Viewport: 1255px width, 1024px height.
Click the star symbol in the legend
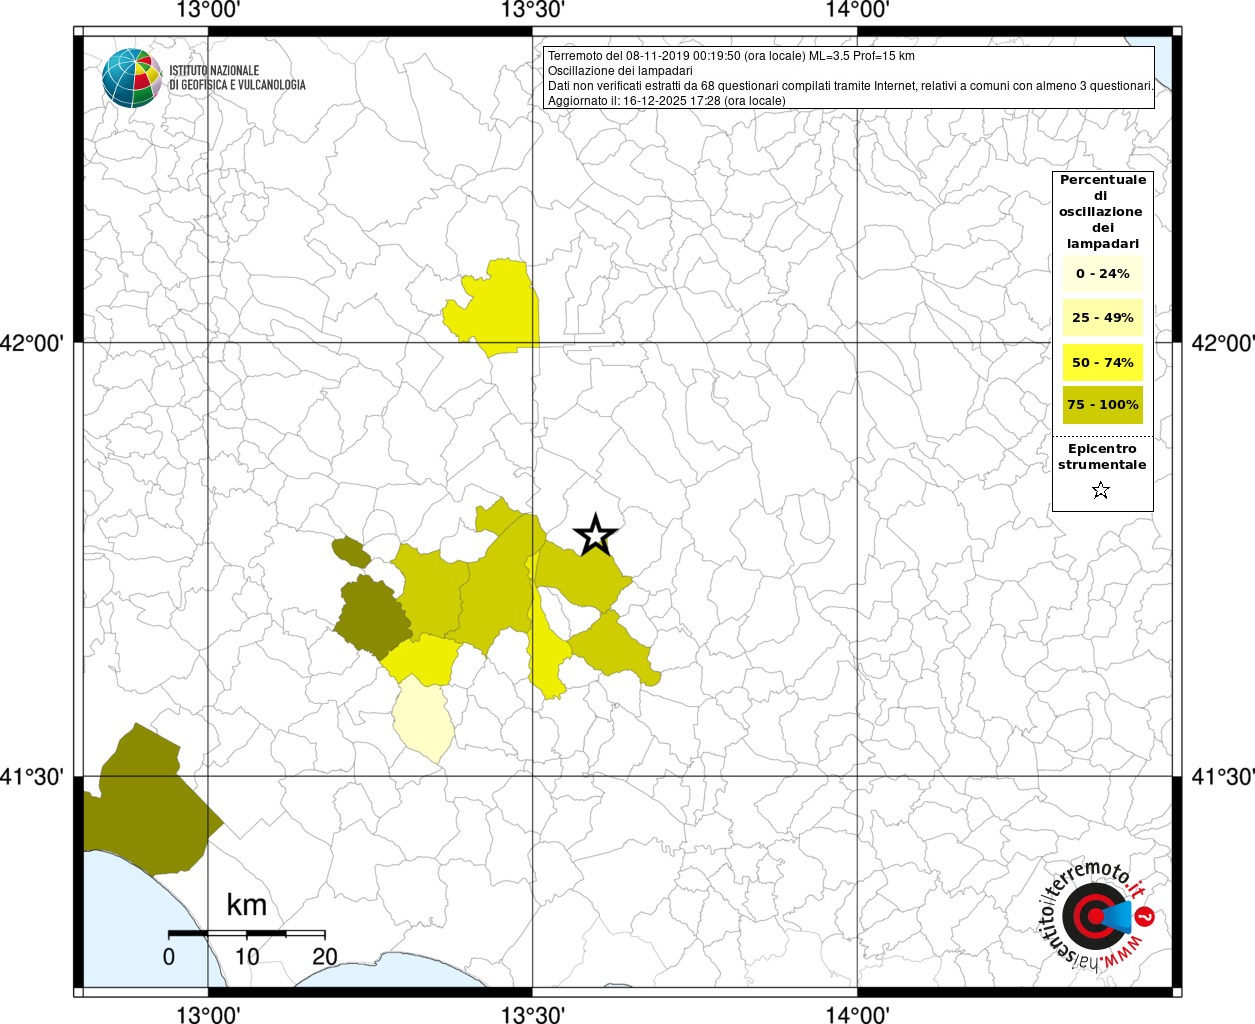(x=1101, y=490)
